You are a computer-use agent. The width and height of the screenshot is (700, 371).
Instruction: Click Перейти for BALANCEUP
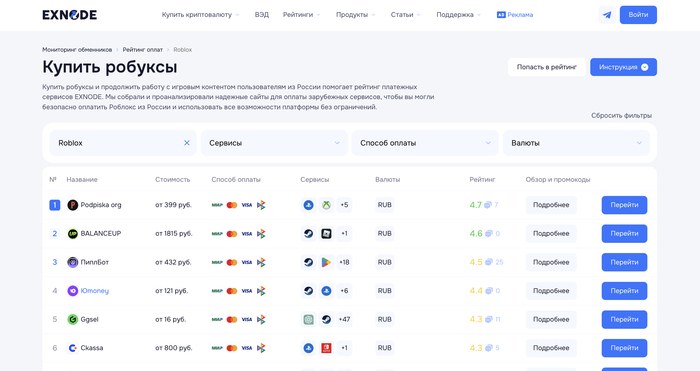[x=624, y=233]
